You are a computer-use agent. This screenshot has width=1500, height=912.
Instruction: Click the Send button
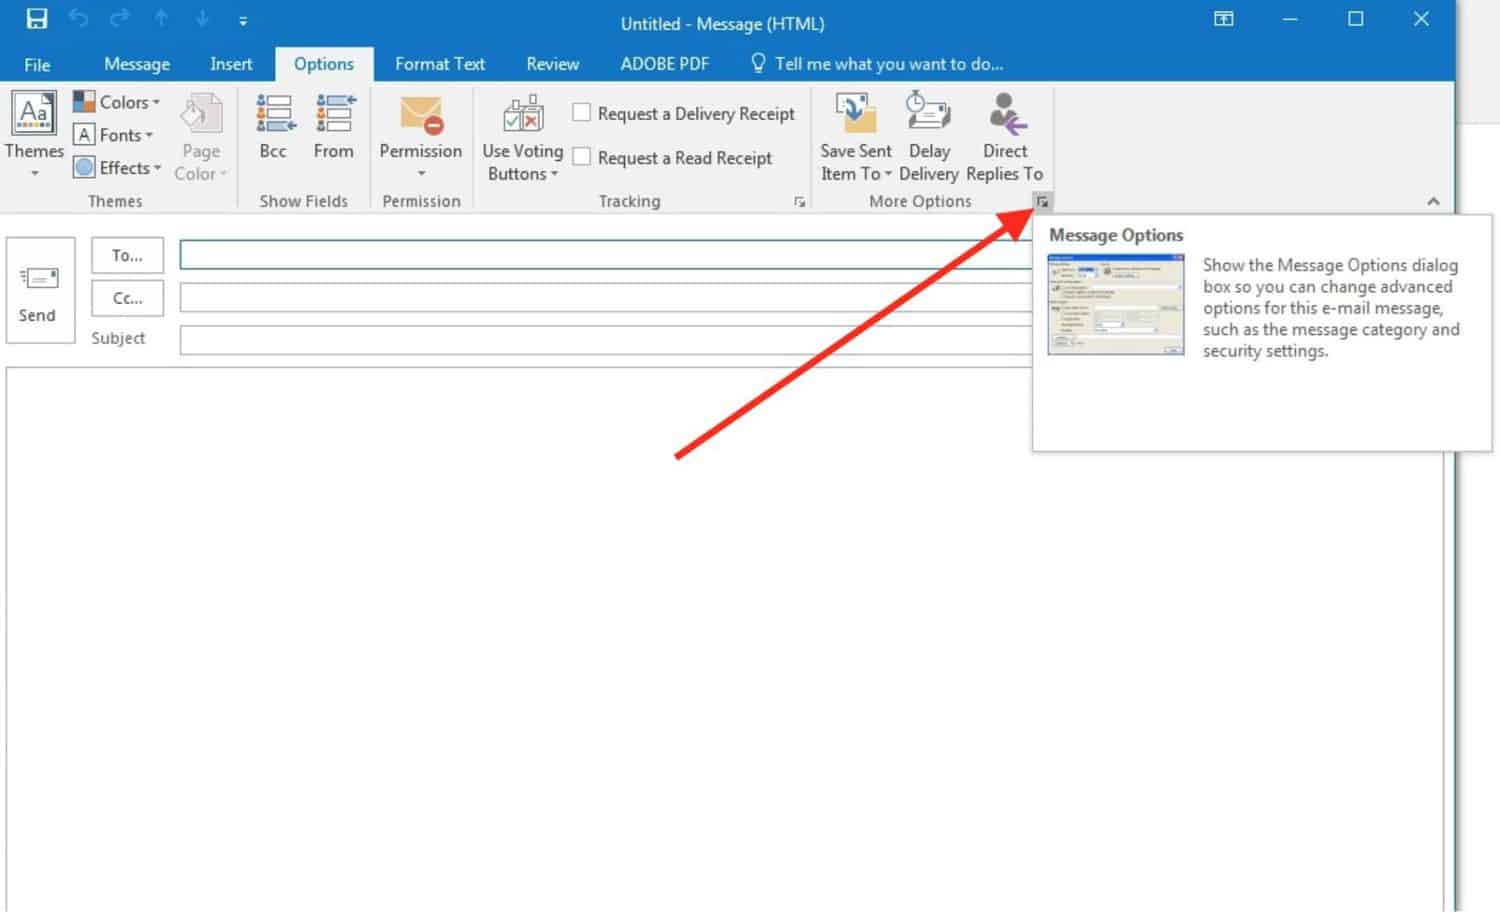pos(39,291)
